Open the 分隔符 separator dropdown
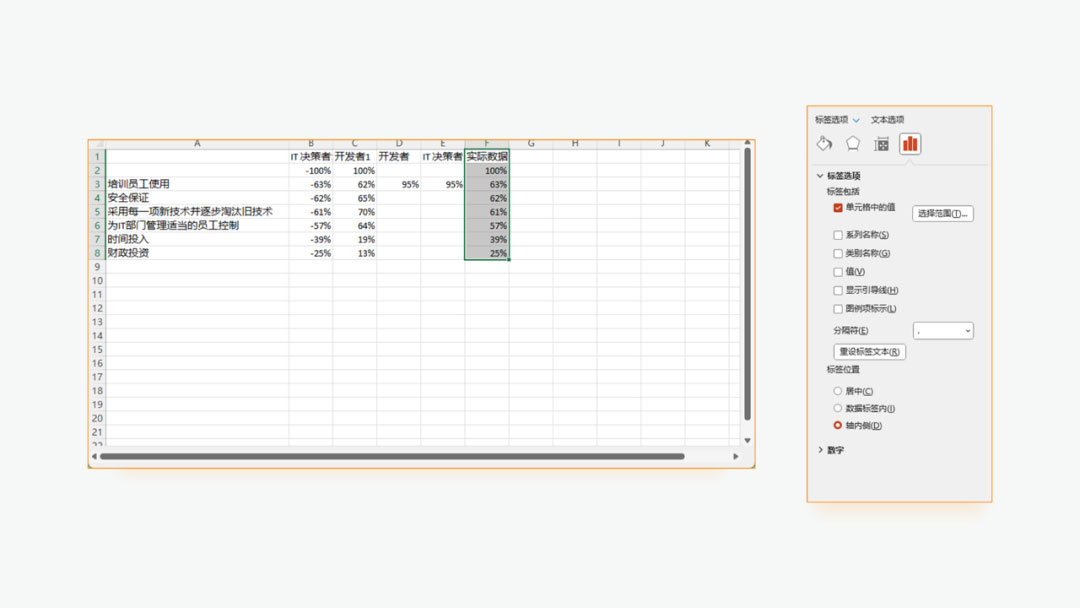This screenshot has height=608, width=1080. point(943,331)
